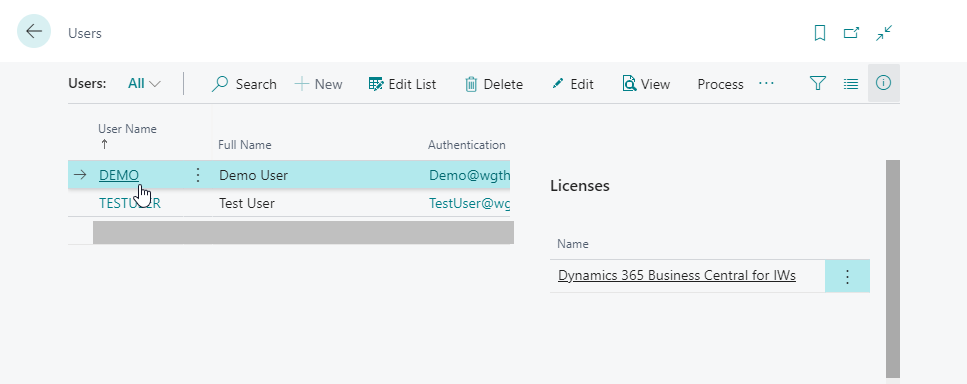
Task: Open the Process menu
Action: coord(720,84)
